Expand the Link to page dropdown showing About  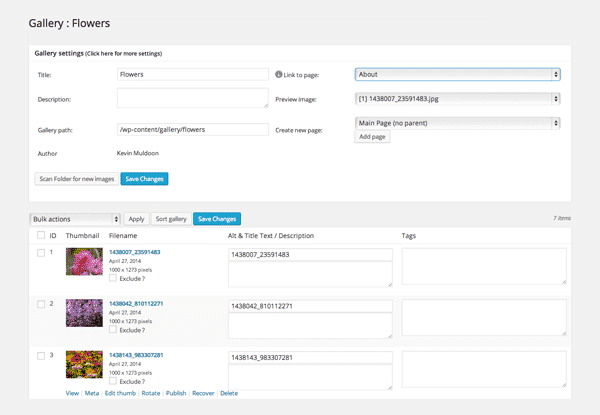[x=458, y=75]
